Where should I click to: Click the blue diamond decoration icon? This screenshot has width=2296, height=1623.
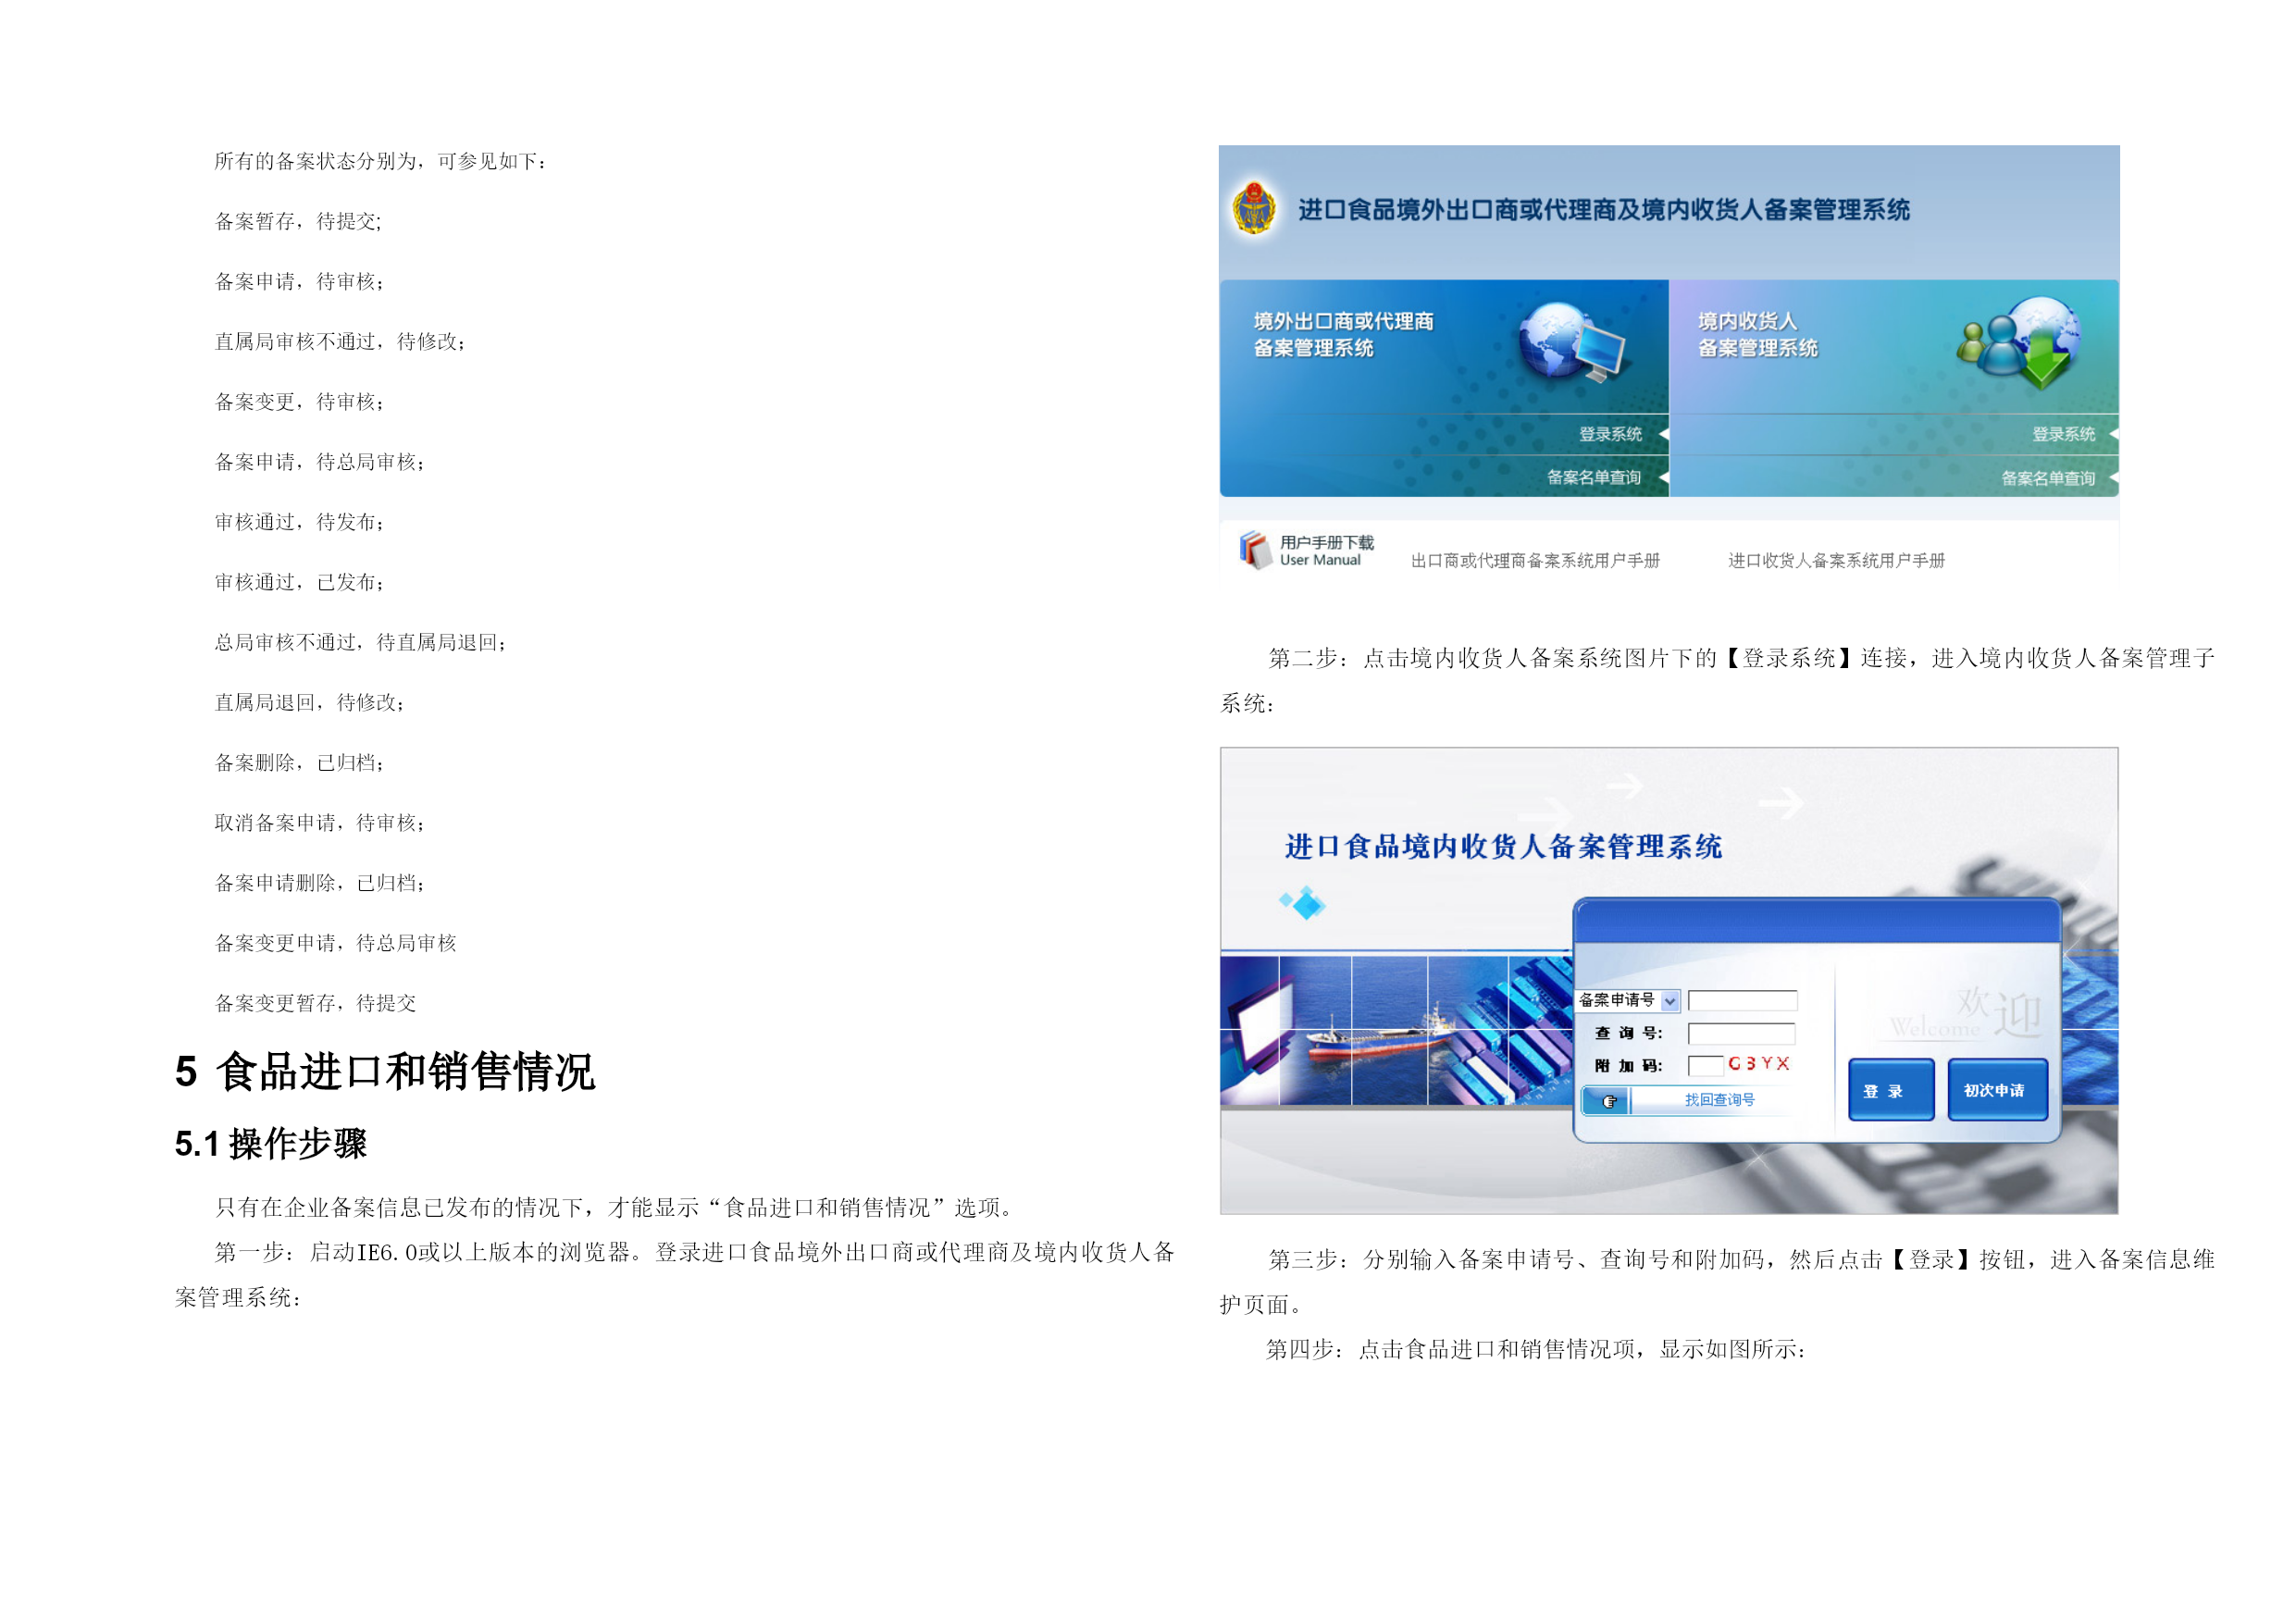pyautogui.click(x=1303, y=903)
